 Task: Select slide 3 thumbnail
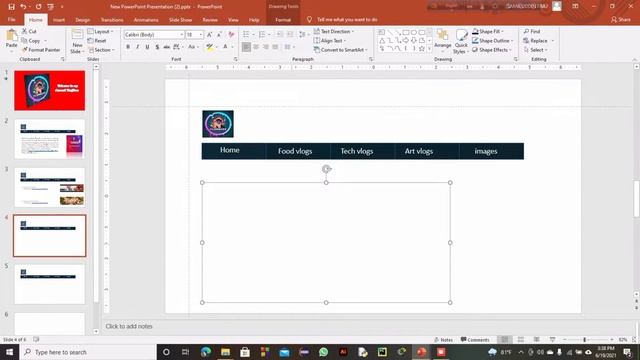50,187
